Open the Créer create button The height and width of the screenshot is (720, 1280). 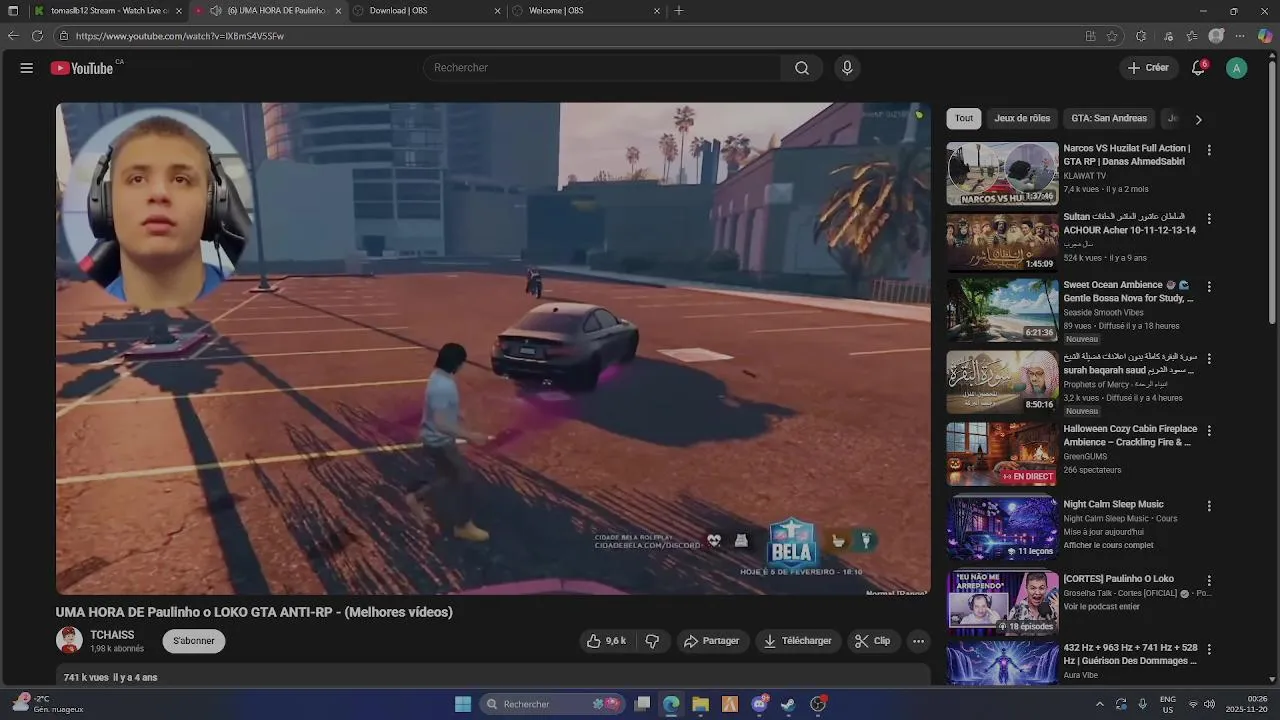point(1148,68)
